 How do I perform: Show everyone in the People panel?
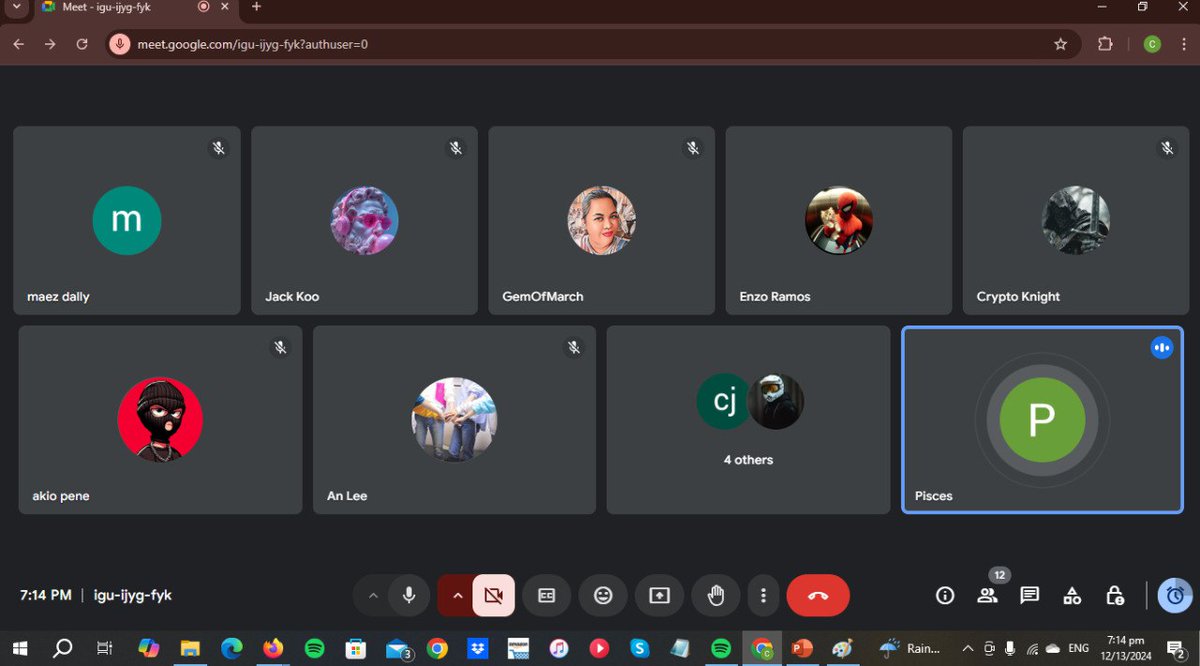988,595
